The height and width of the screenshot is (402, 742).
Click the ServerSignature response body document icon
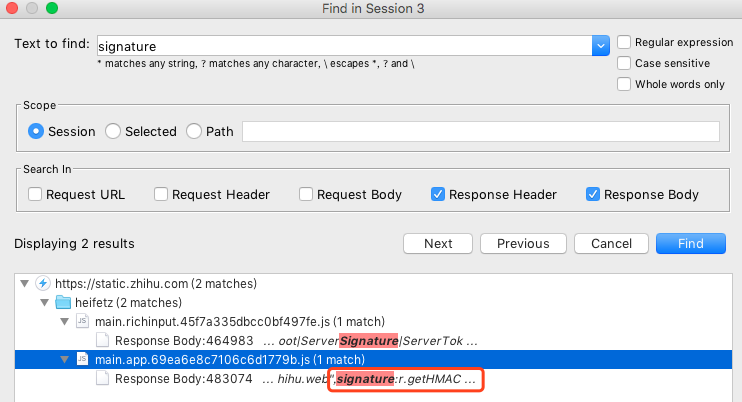102,340
